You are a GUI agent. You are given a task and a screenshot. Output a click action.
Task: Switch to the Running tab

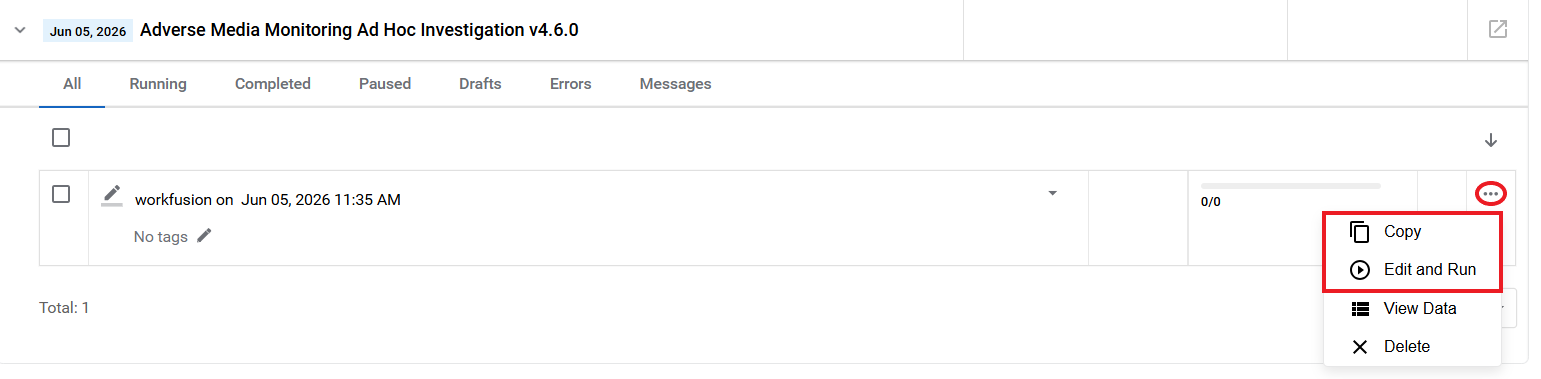click(158, 84)
